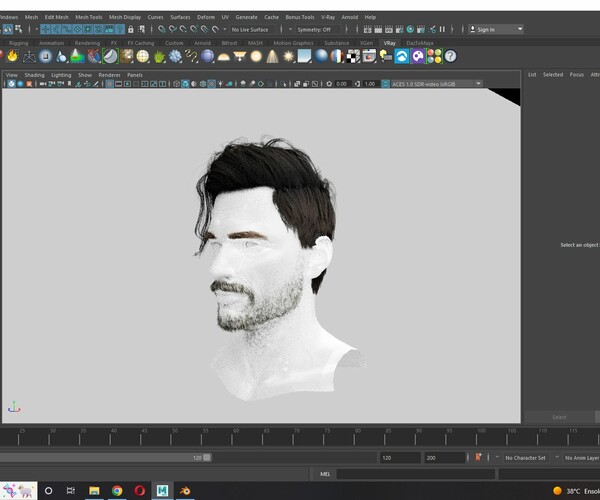Toggle snap to grids in status line
The image size is (600, 500).
162,29
